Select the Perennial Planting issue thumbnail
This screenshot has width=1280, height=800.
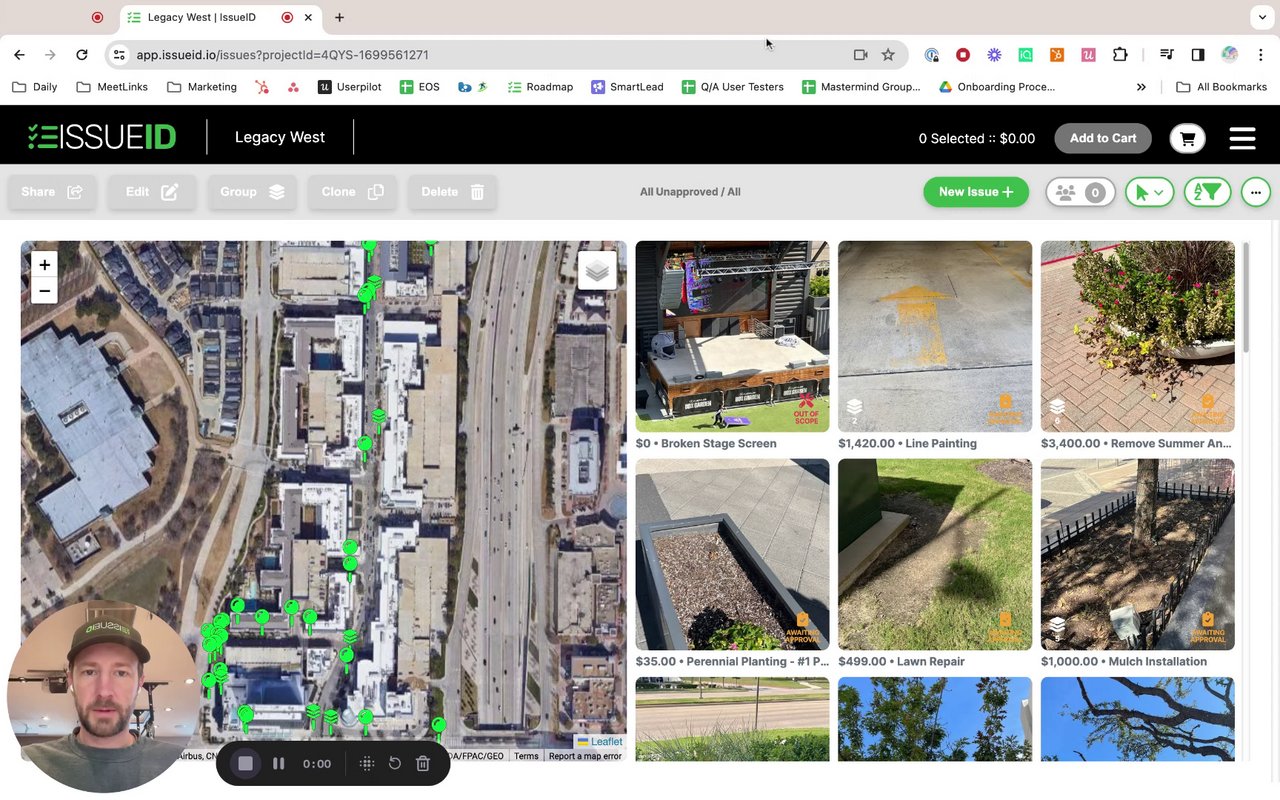(x=732, y=554)
